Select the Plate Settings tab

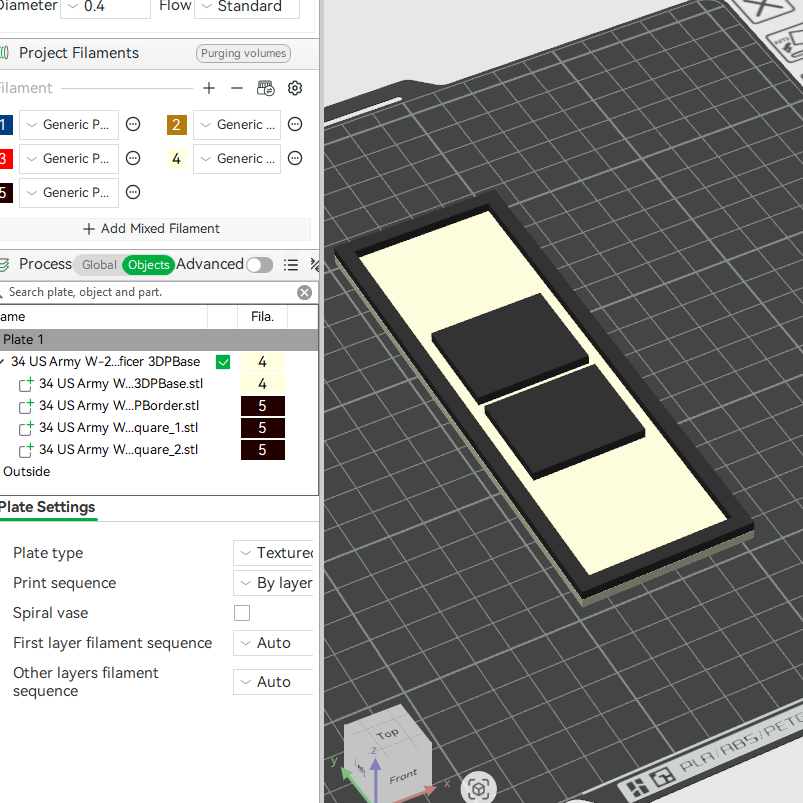47,507
